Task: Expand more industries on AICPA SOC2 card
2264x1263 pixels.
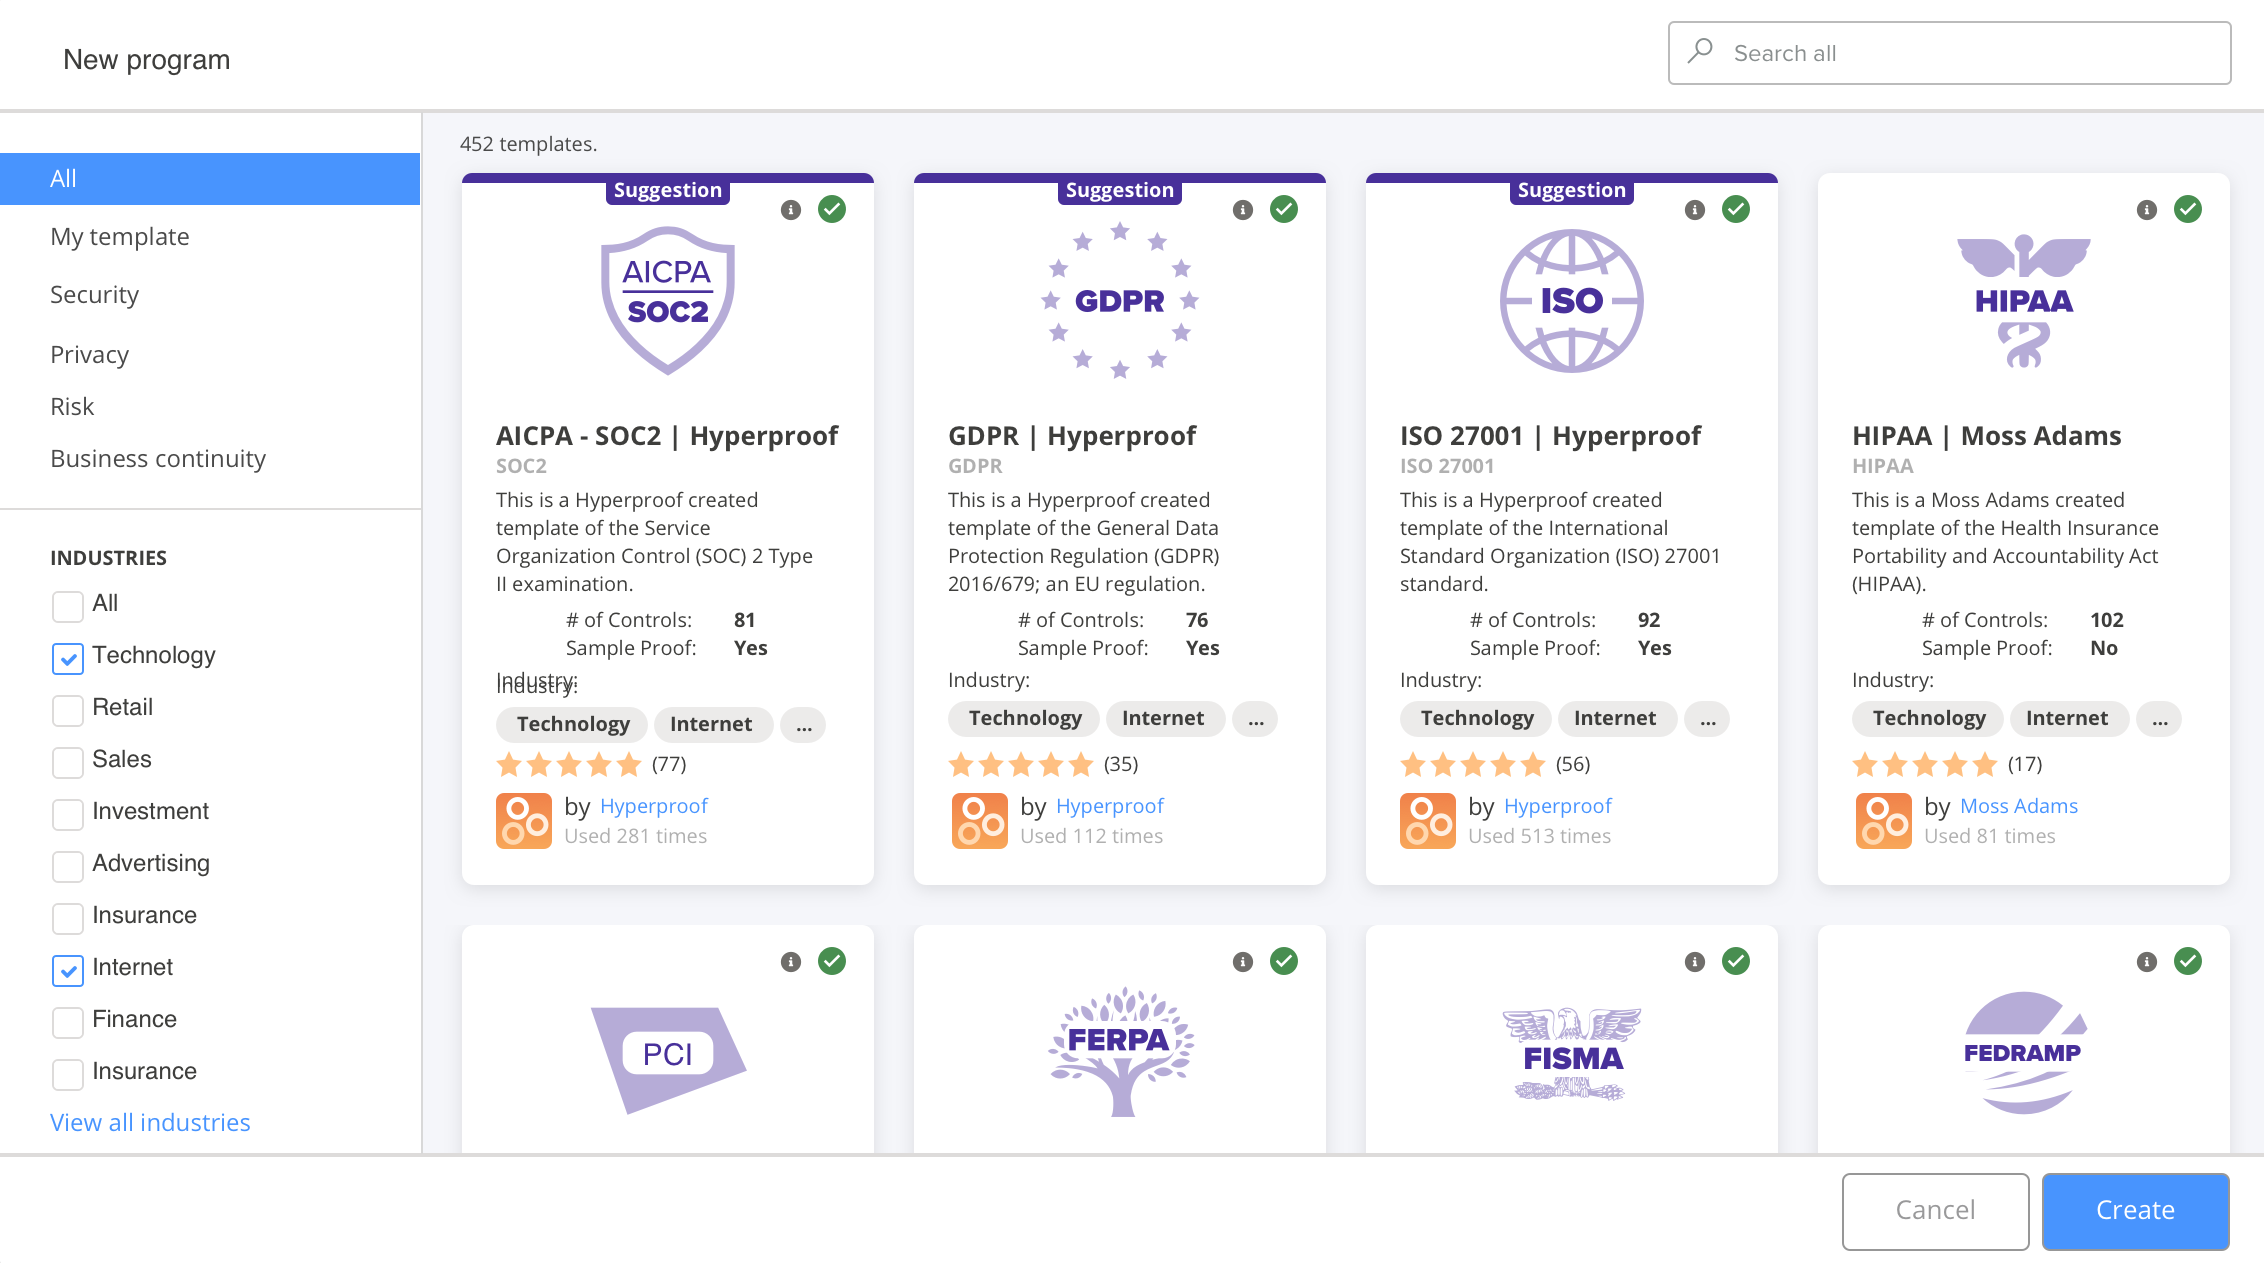Action: click(x=803, y=725)
